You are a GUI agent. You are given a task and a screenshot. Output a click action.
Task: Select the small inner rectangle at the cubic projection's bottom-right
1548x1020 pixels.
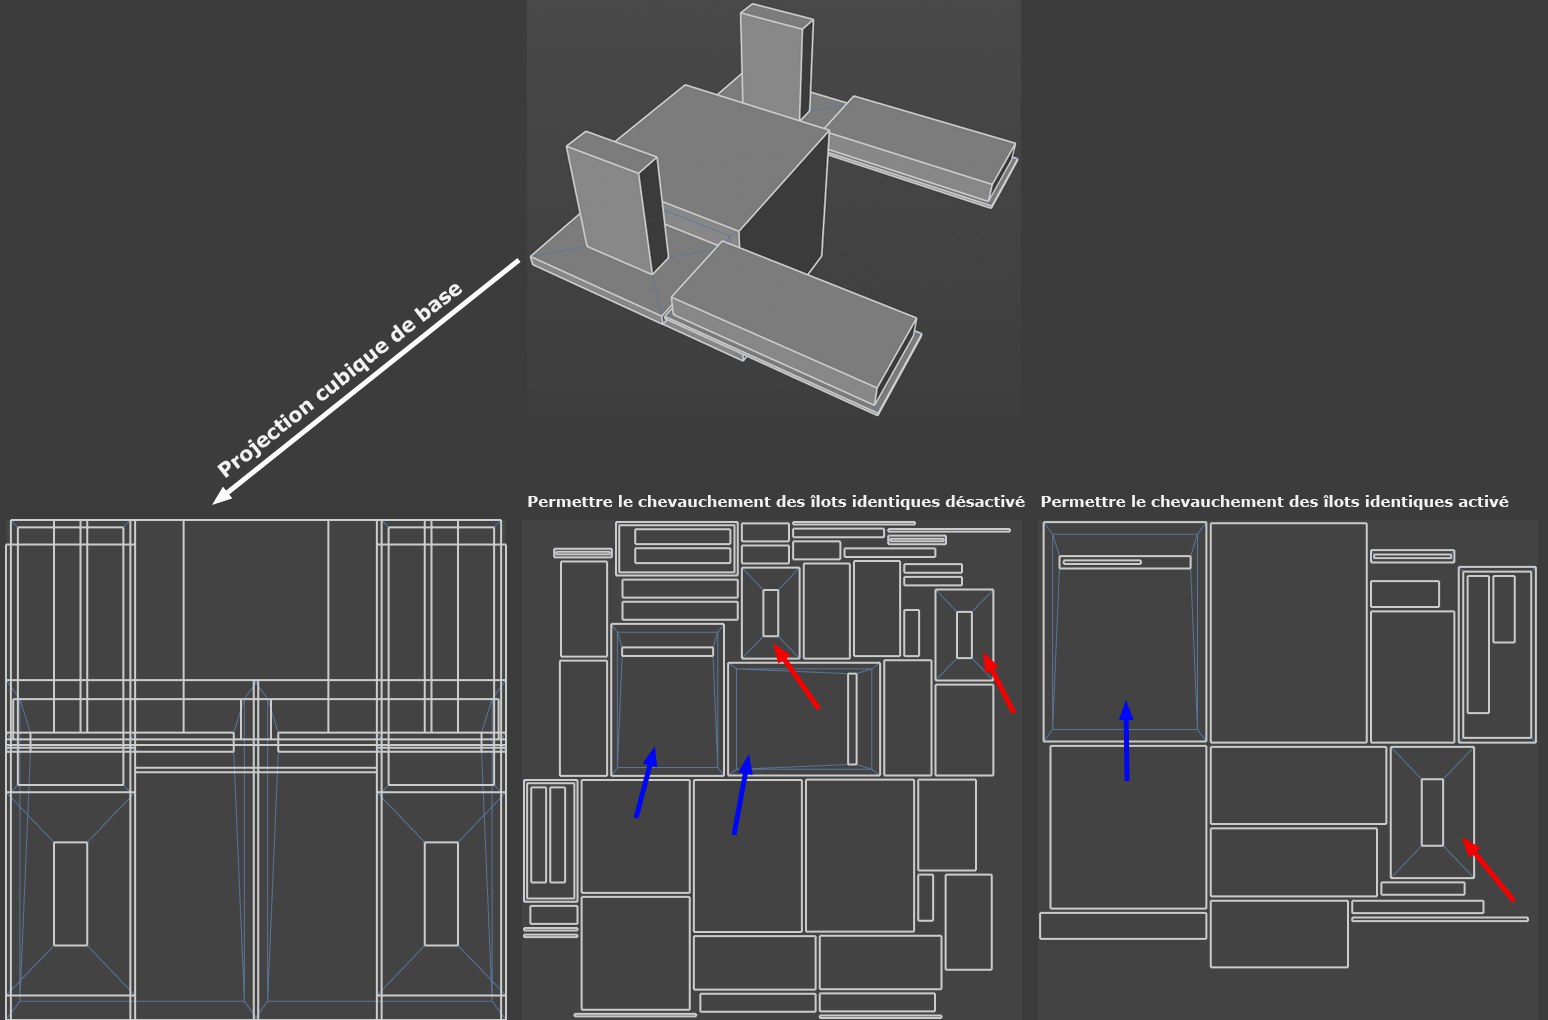441,893
